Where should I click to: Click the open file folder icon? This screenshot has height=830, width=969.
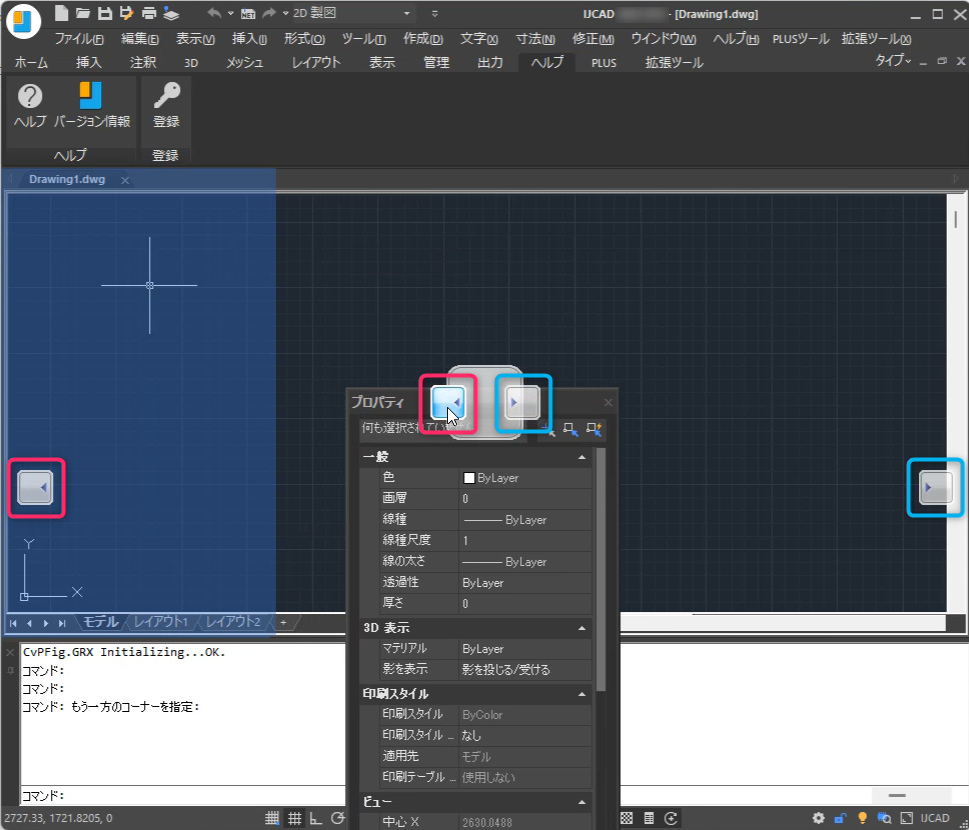(83, 13)
